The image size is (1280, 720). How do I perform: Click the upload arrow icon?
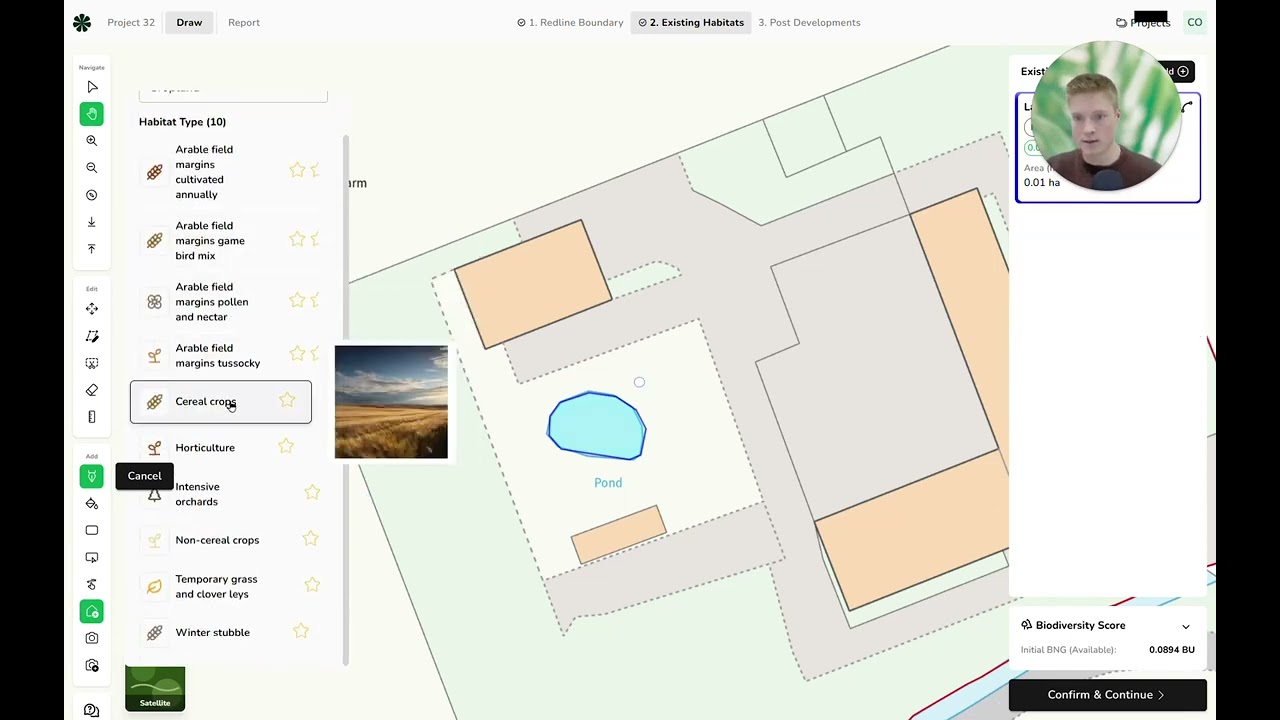[92, 249]
